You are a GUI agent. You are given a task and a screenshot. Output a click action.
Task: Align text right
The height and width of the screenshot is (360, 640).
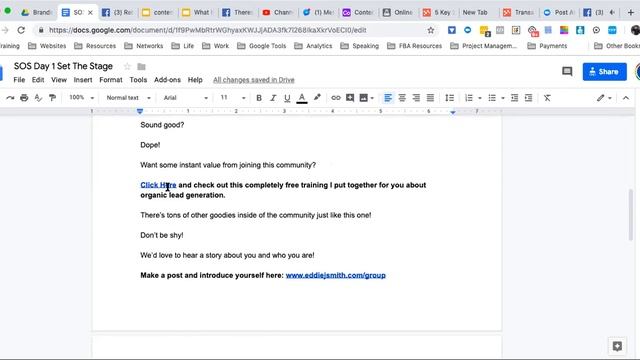tap(416, 98)
